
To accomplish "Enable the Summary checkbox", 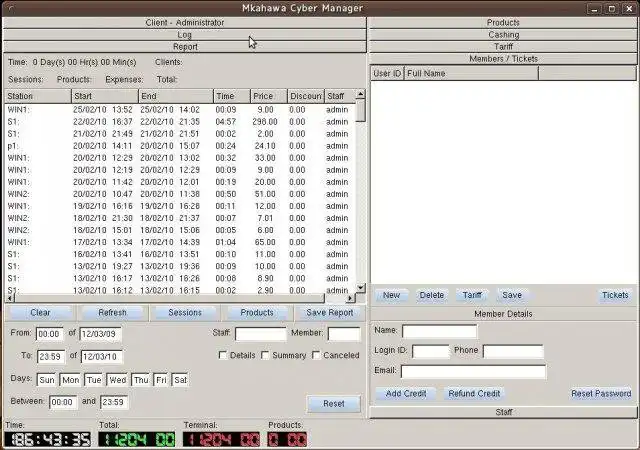I will coord(265,355).
